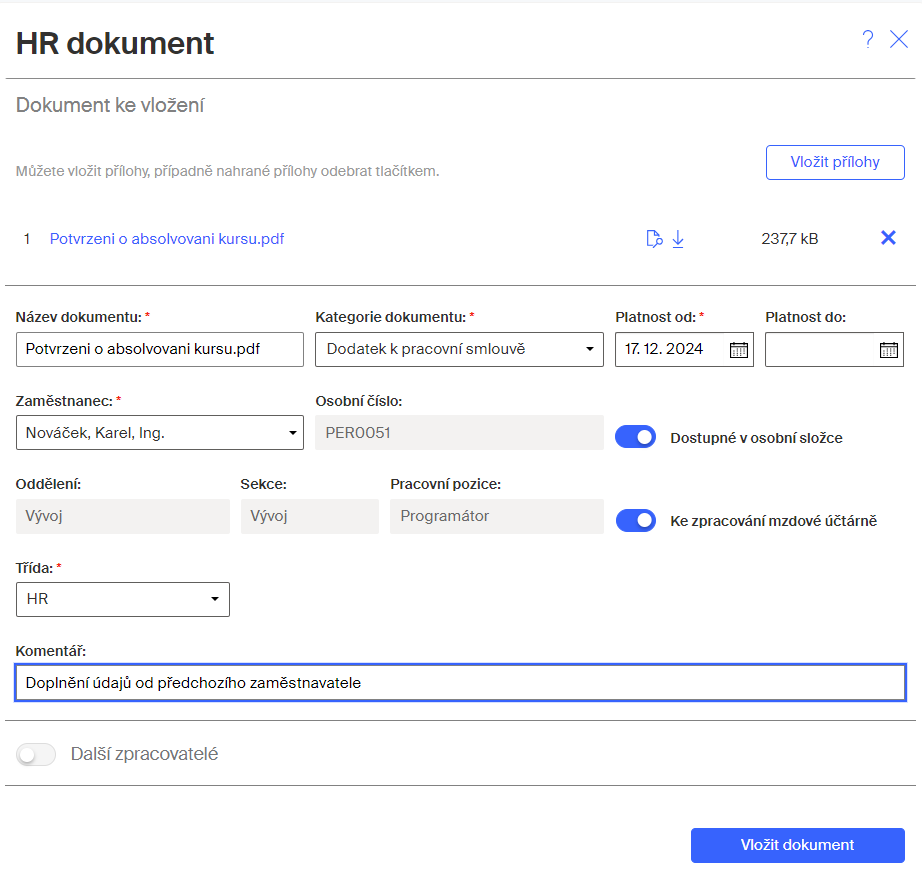Toggle Dostupné v osobní složce switch

636,437
